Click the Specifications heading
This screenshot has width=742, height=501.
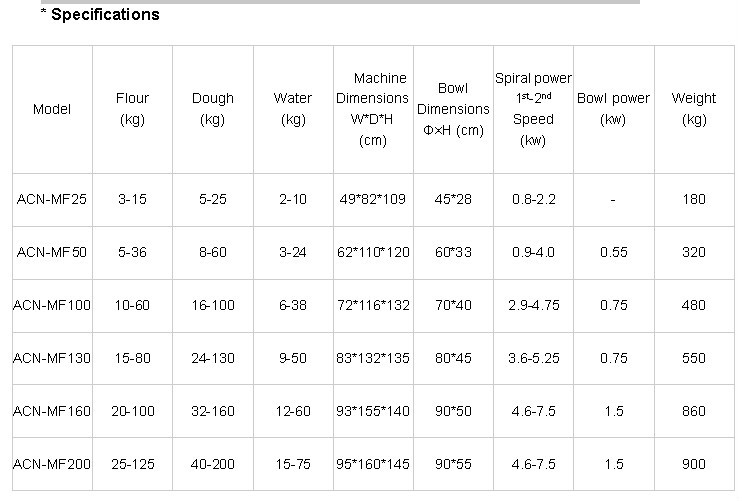(99, 14)
